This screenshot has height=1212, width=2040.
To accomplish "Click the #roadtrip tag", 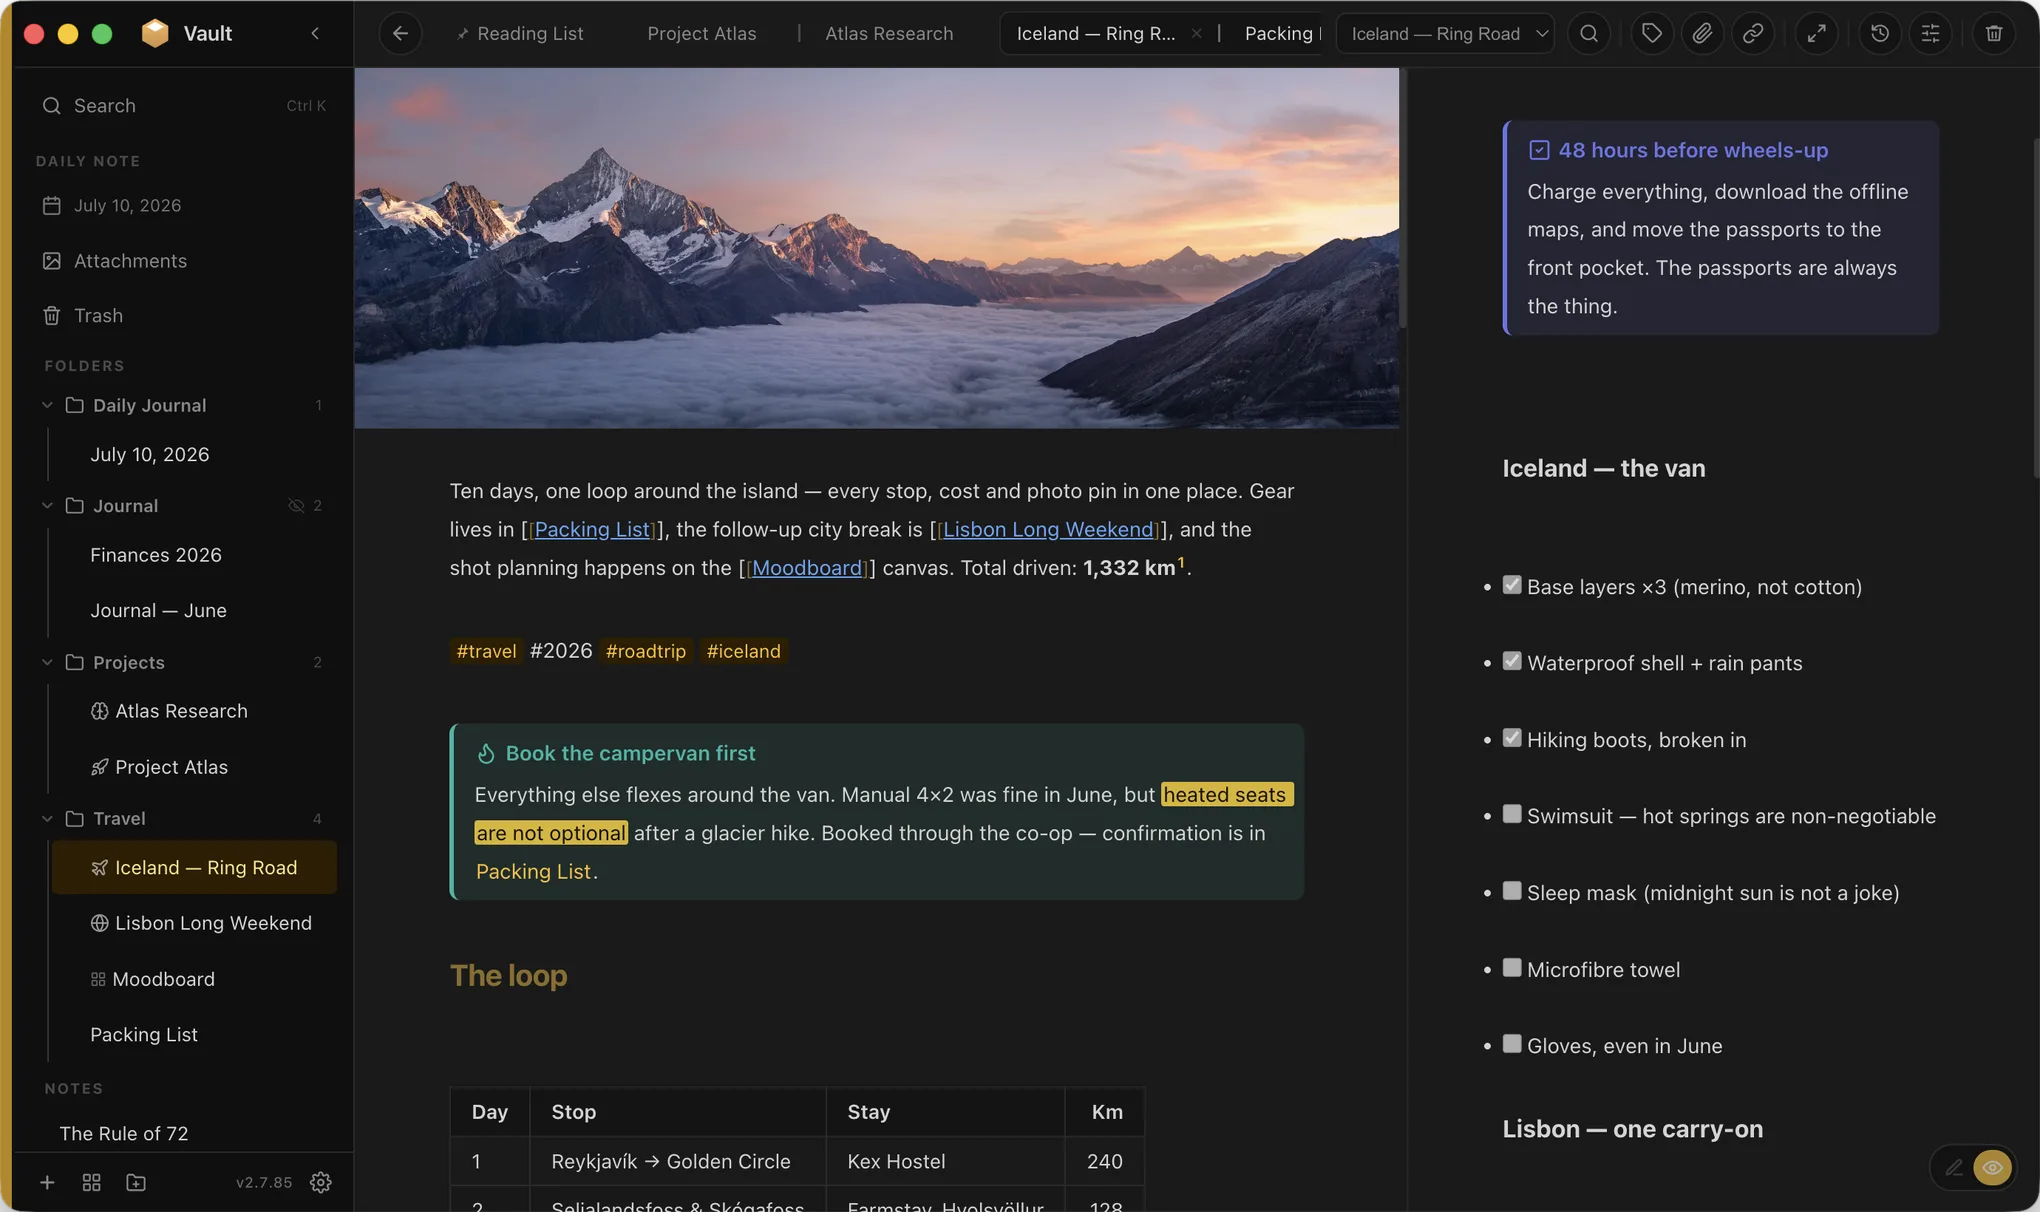I will pos(646,651).
